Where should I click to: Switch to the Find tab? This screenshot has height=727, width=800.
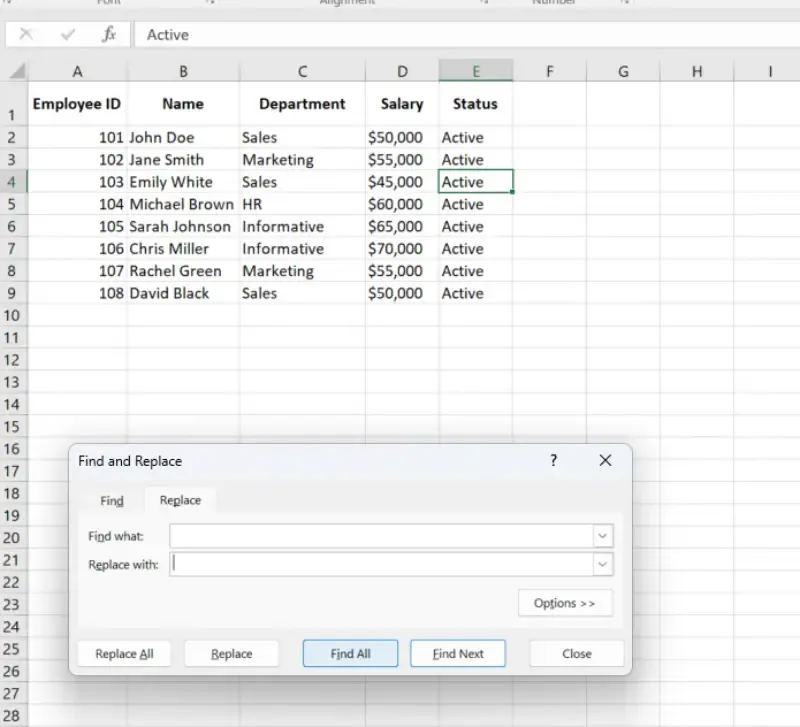[x=112, y=500]
